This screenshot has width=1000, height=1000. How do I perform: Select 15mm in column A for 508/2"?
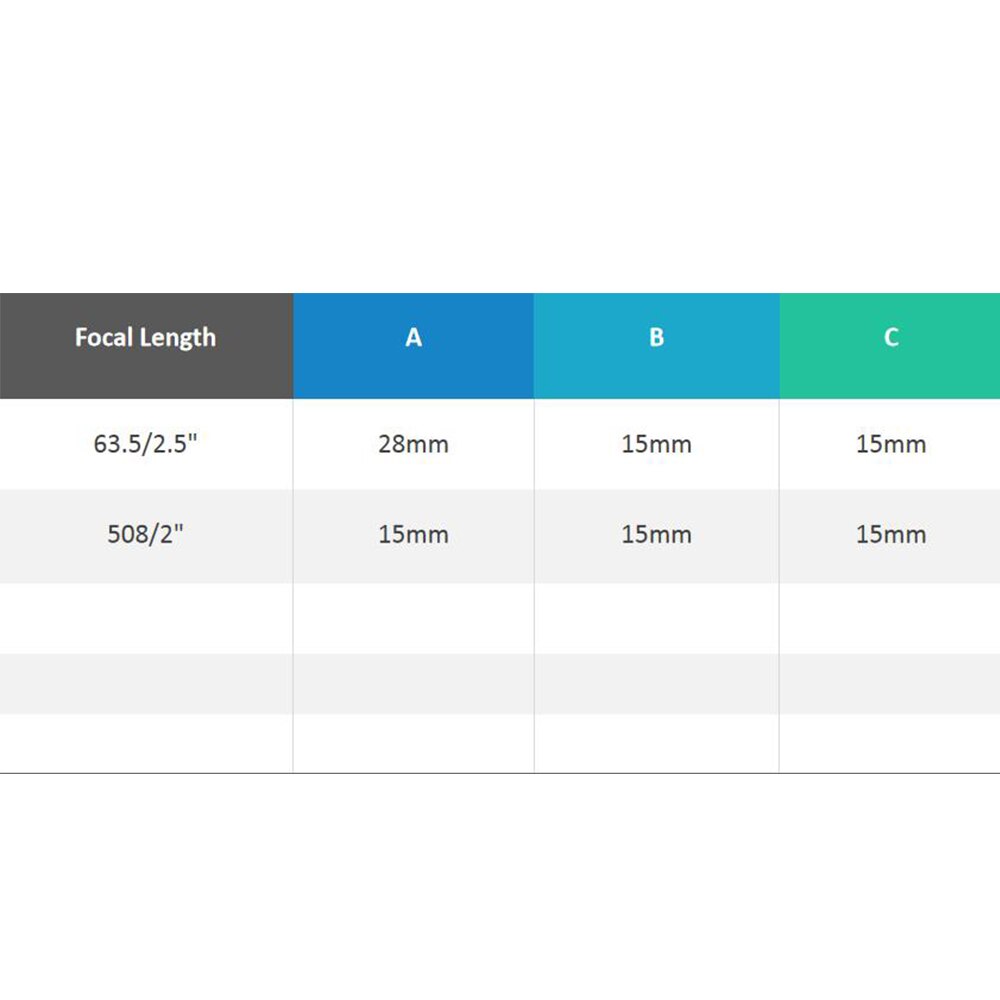(x=413, y=536)
